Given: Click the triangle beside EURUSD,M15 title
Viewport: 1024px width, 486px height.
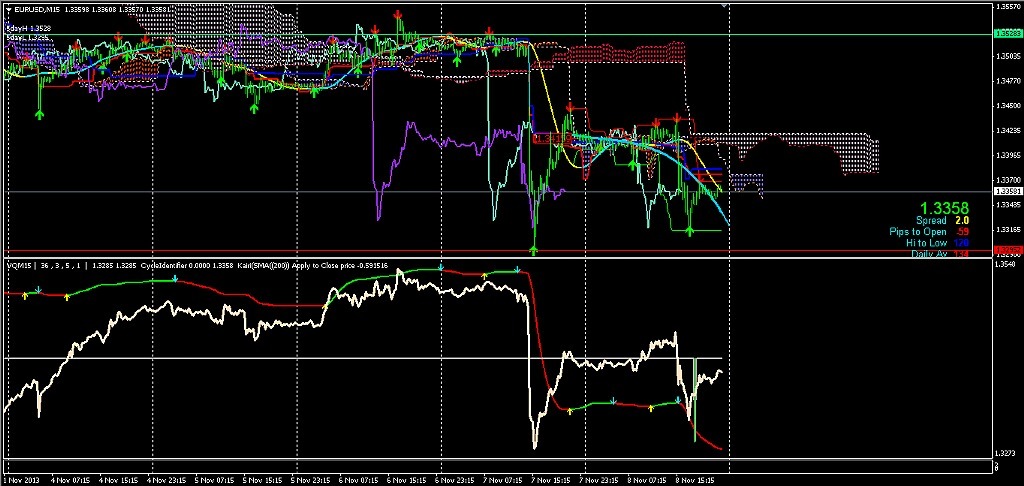Looking at the screenshot, I should tap(7, 10).
